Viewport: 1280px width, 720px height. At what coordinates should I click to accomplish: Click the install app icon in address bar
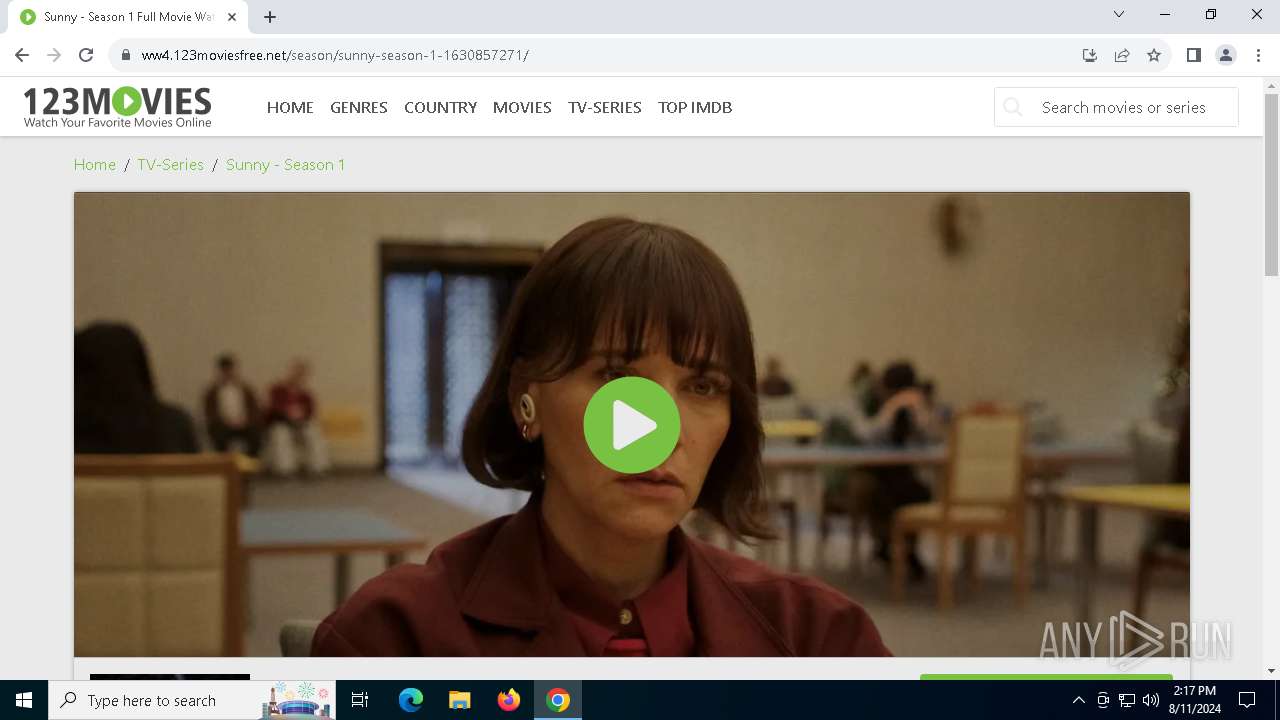(1090, 55)
